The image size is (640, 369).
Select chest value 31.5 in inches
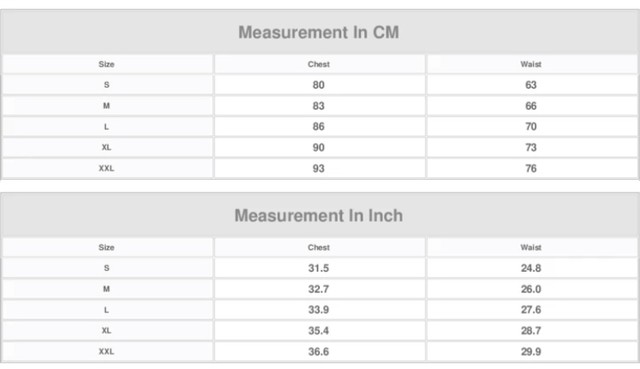318,268
